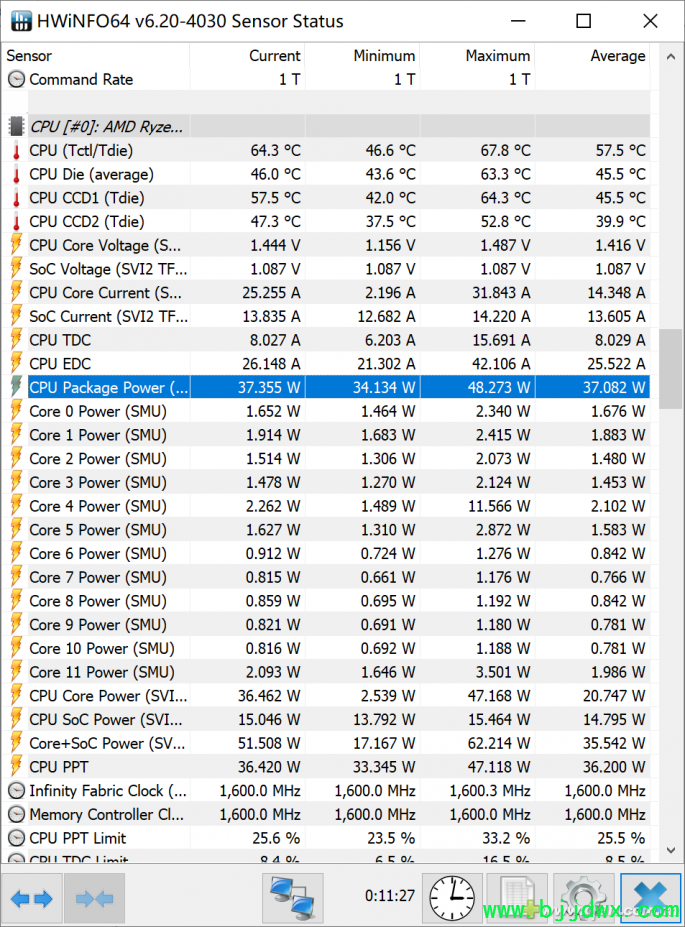Click thermometer icon for CPU Die (average)
The width and height of the screenshot is (685, 927).
pos(17,174)
